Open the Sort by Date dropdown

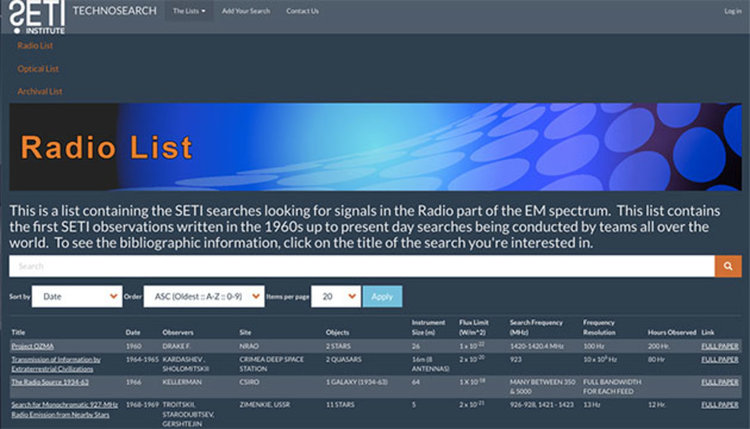(77, 297)
